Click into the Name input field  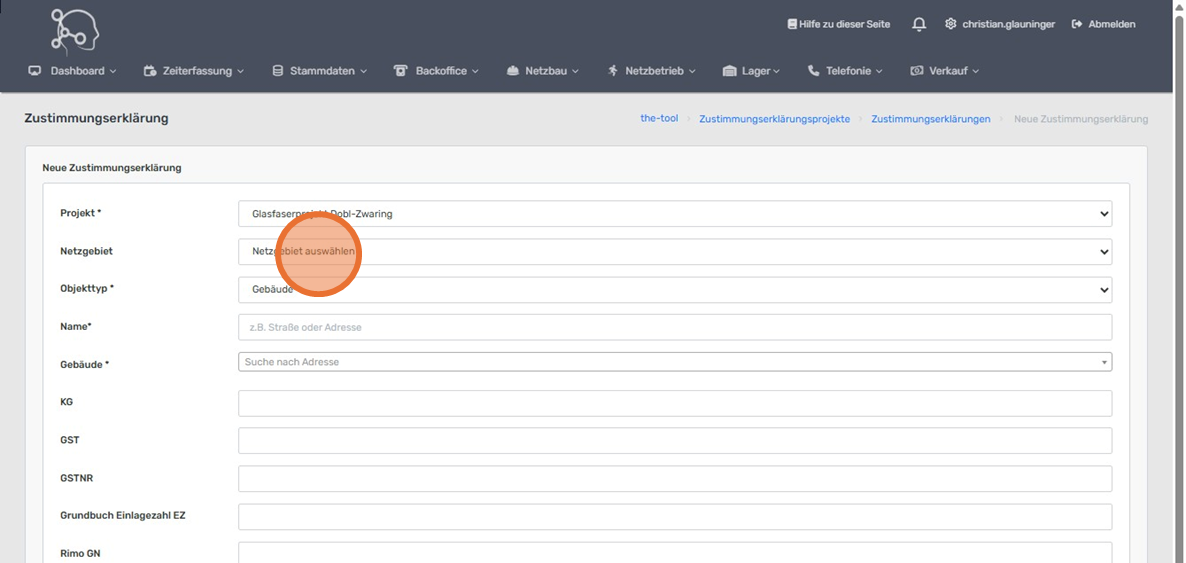tap(674, 327)
